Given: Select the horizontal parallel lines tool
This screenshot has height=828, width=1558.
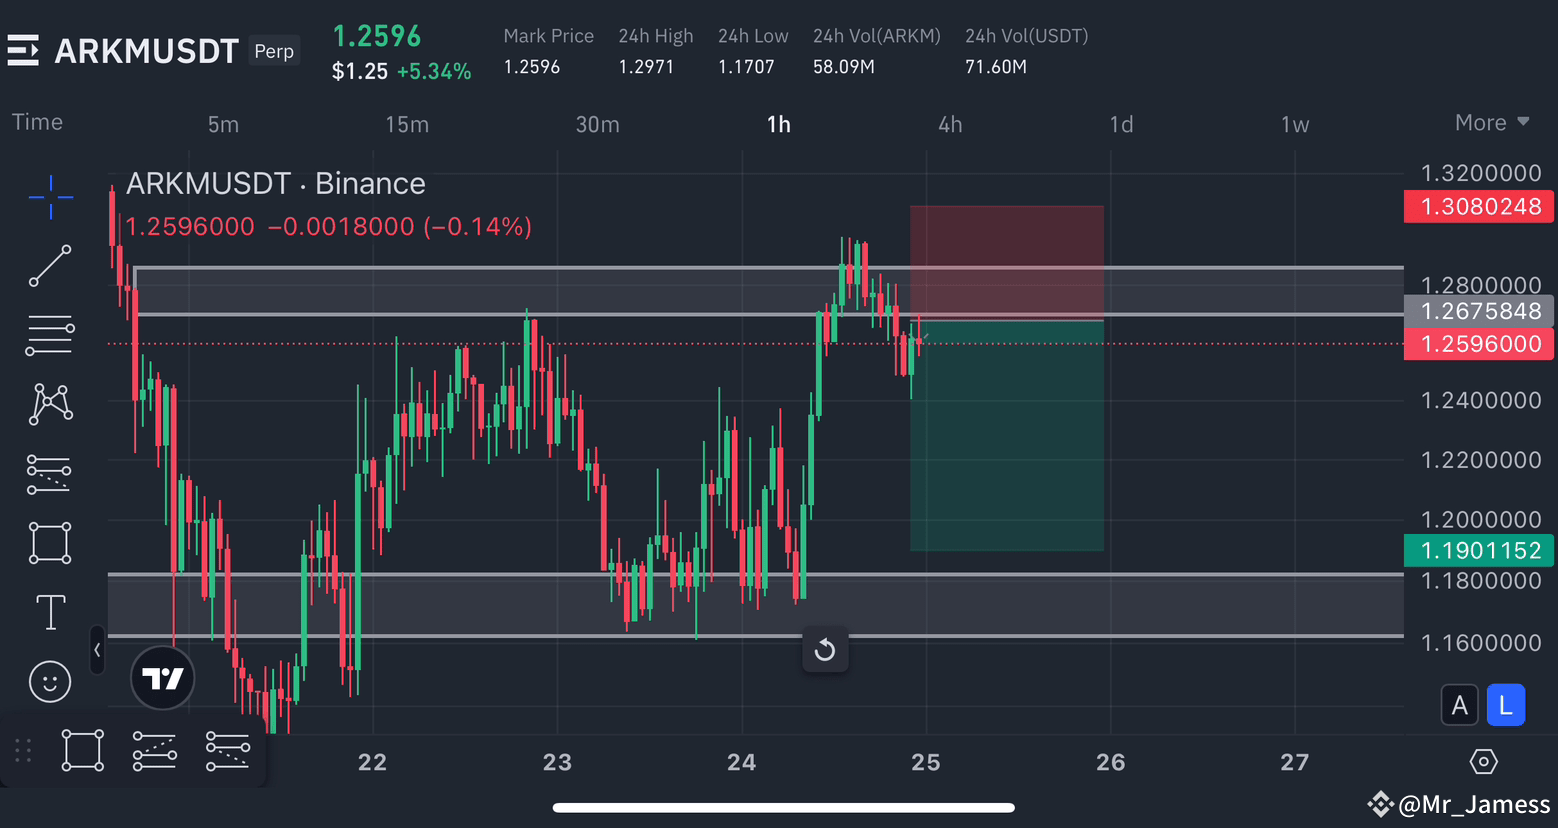Looking at the screenshot, I should pyautogui.click(x=50, y=335).
